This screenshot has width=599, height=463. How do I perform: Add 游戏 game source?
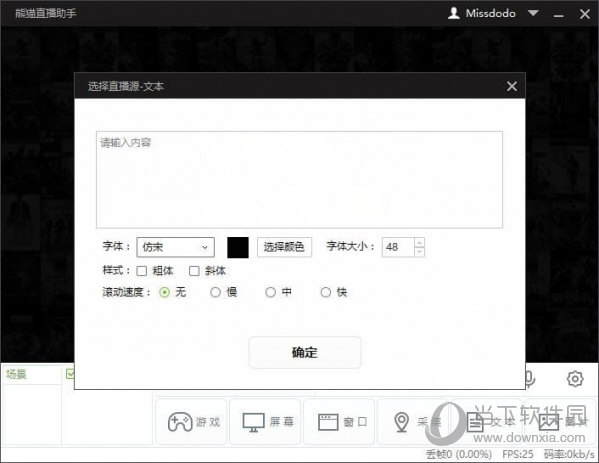[x=192, y=422]
